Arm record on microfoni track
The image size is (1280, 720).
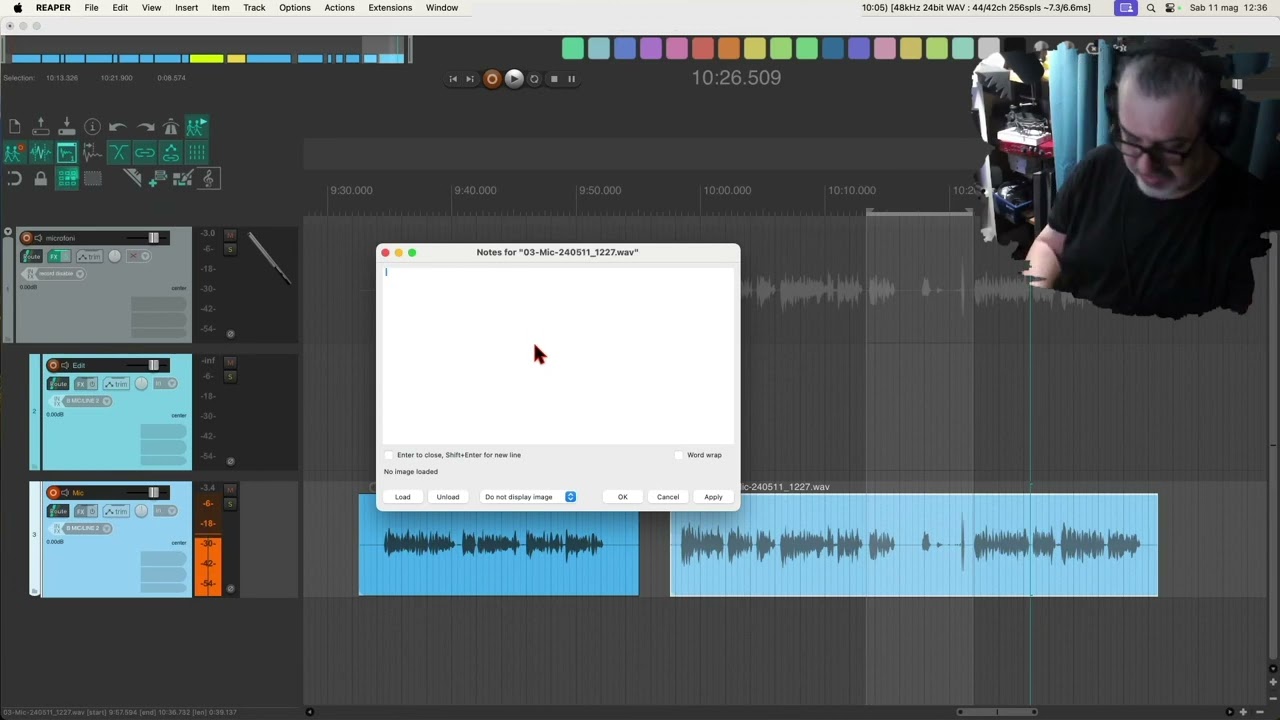pyautogui.click(x=27, y=238)
